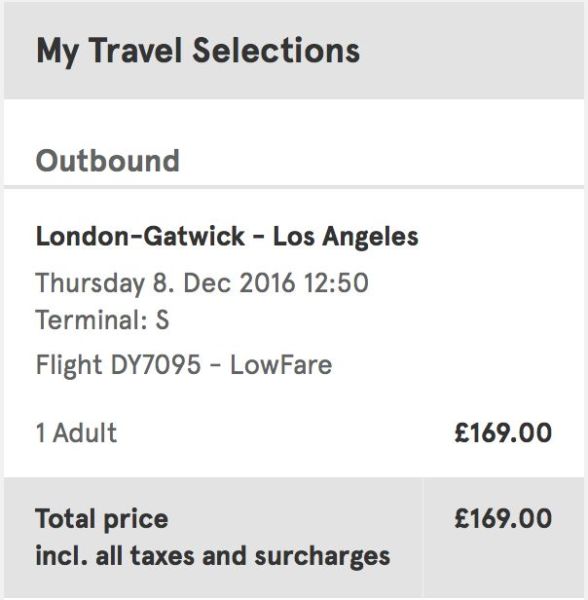Select the Outbound section header
The image size is (588, 600).
[108, 161]
